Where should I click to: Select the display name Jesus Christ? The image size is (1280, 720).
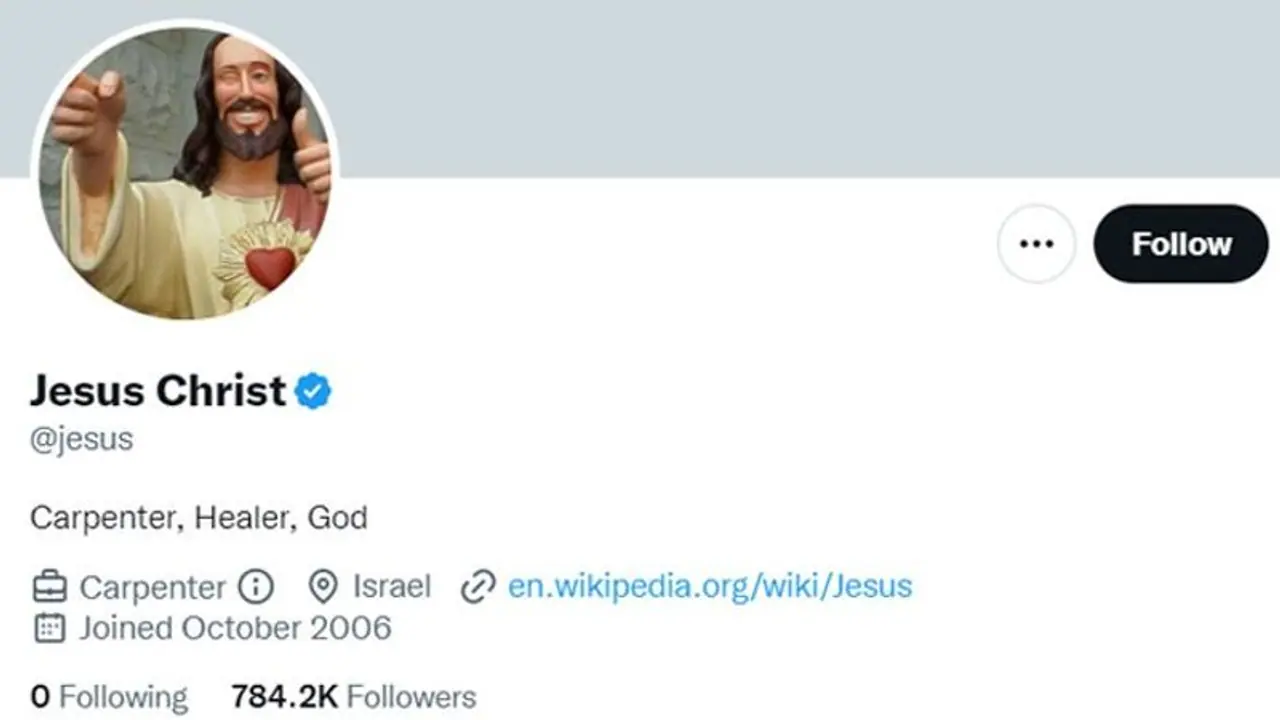coord(155,391)
